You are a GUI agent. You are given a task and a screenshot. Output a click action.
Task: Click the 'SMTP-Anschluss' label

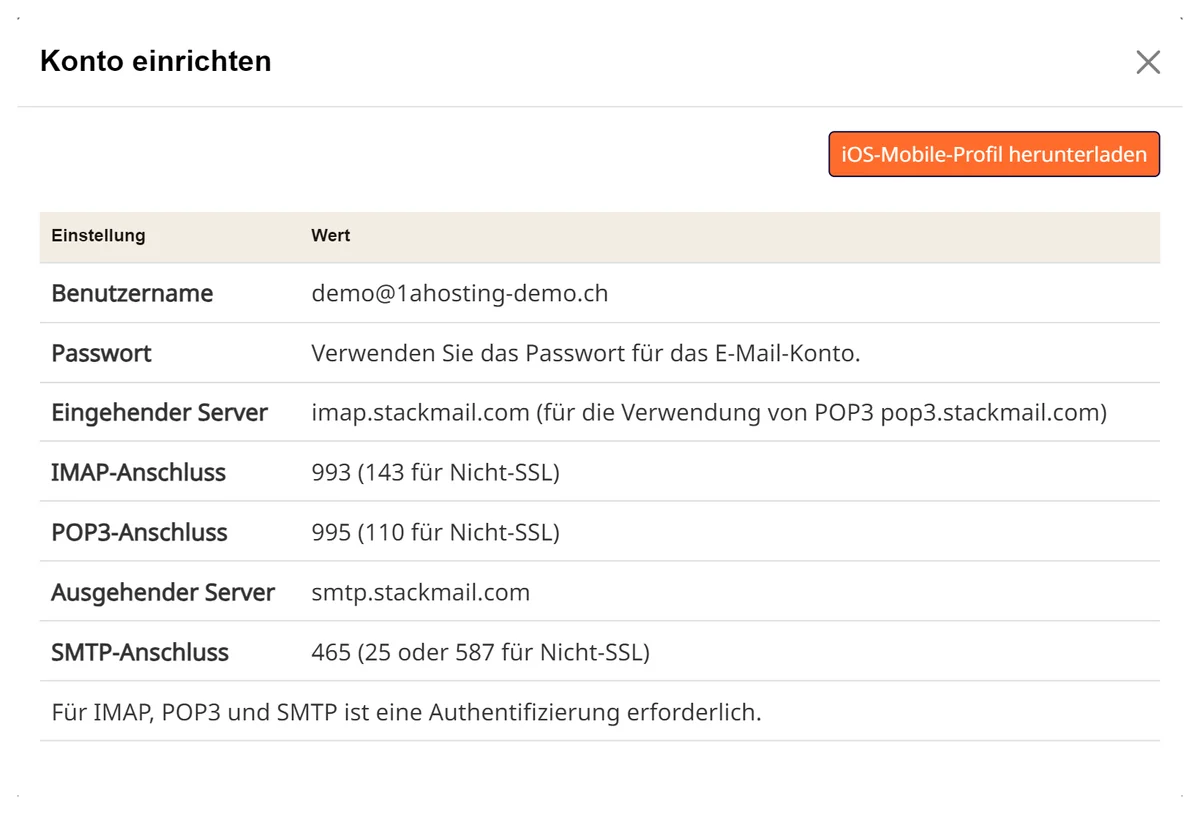(x=140, y=652)
